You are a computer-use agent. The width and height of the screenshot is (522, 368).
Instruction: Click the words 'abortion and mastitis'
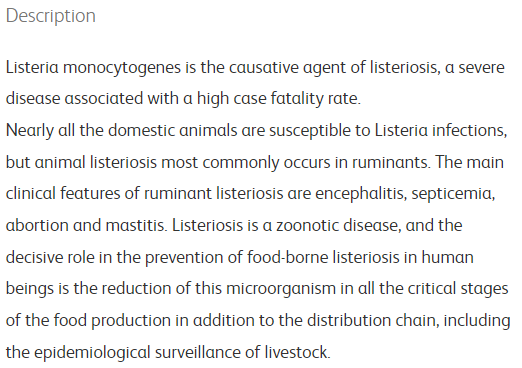point(85,225)
